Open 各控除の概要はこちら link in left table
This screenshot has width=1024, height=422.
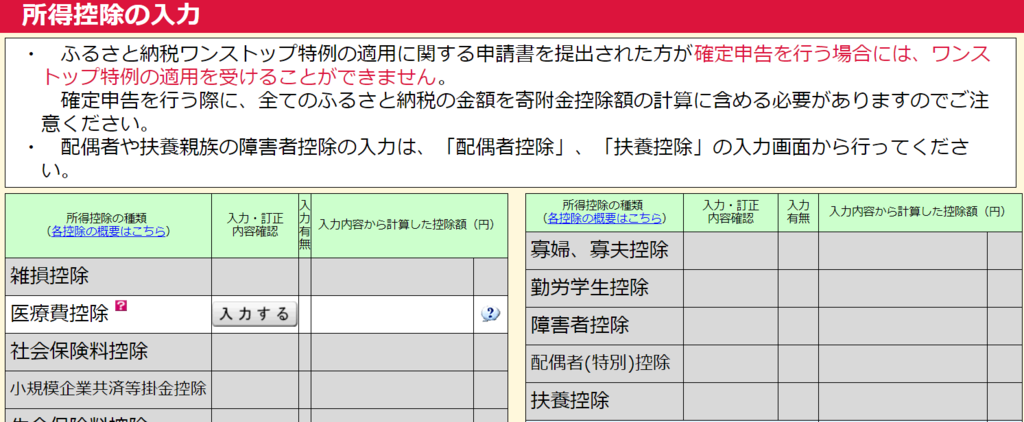[x=108, y=231]
